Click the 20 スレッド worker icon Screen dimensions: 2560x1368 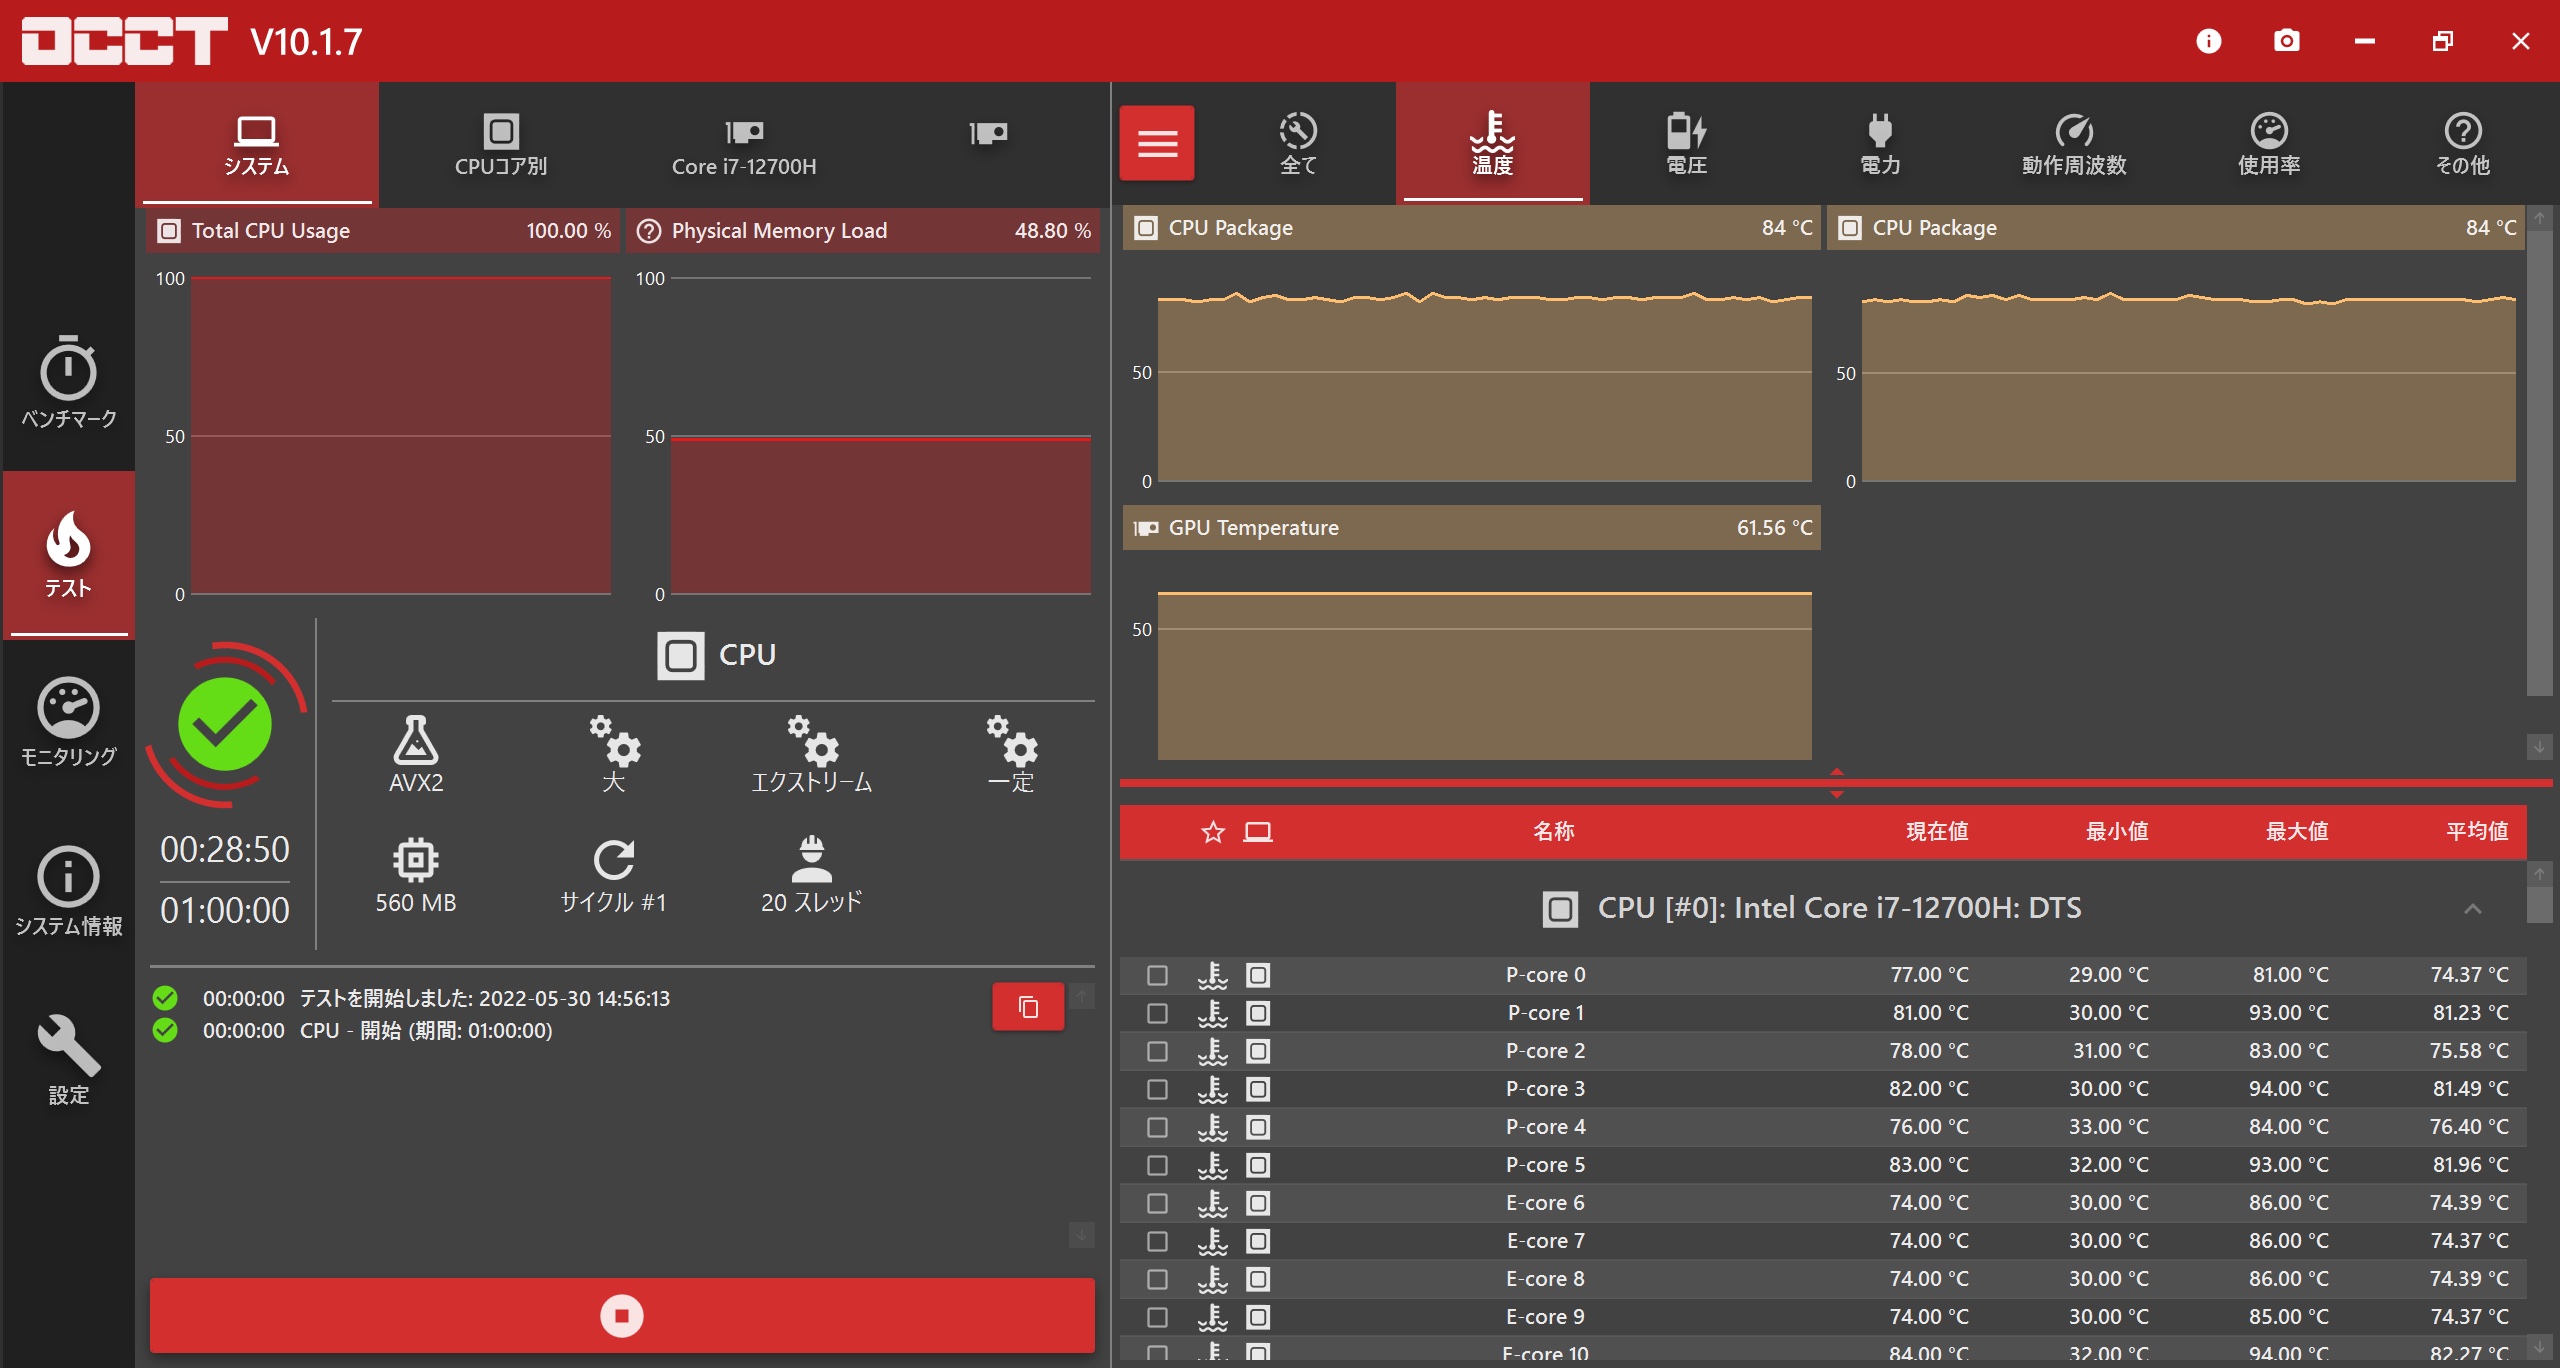pyautogui.click(x=812, y=860)
